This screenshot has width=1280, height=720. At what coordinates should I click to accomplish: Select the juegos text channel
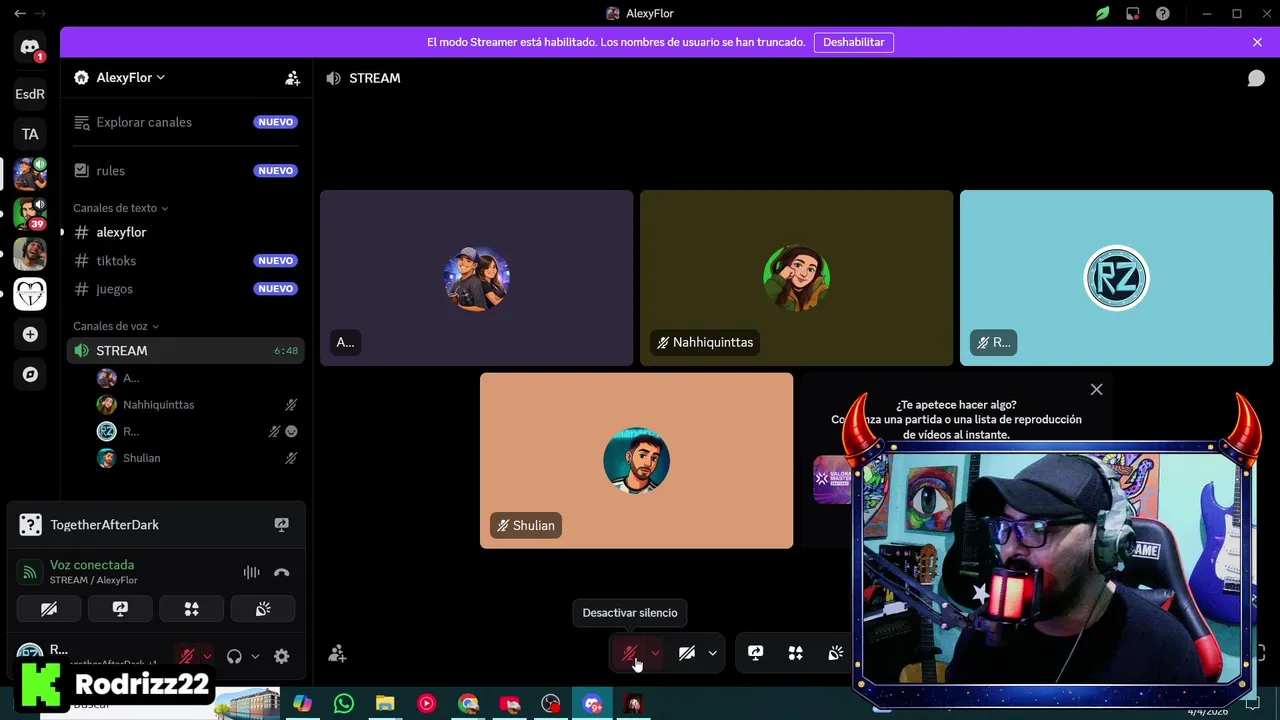[186, 289]
